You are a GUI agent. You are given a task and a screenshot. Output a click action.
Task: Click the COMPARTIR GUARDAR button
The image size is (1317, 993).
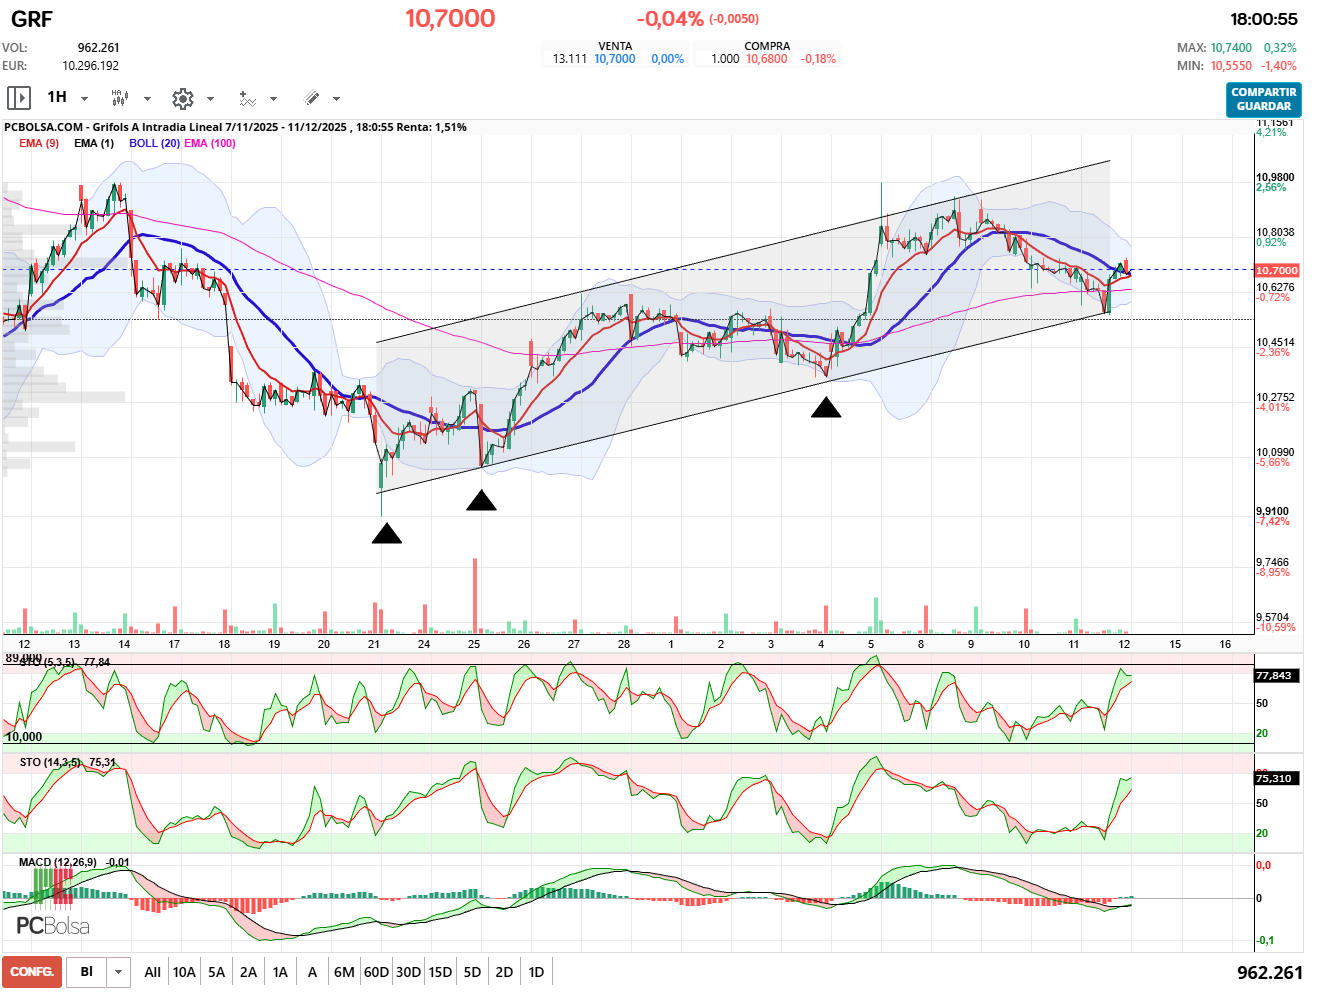tap(1263, 99)
